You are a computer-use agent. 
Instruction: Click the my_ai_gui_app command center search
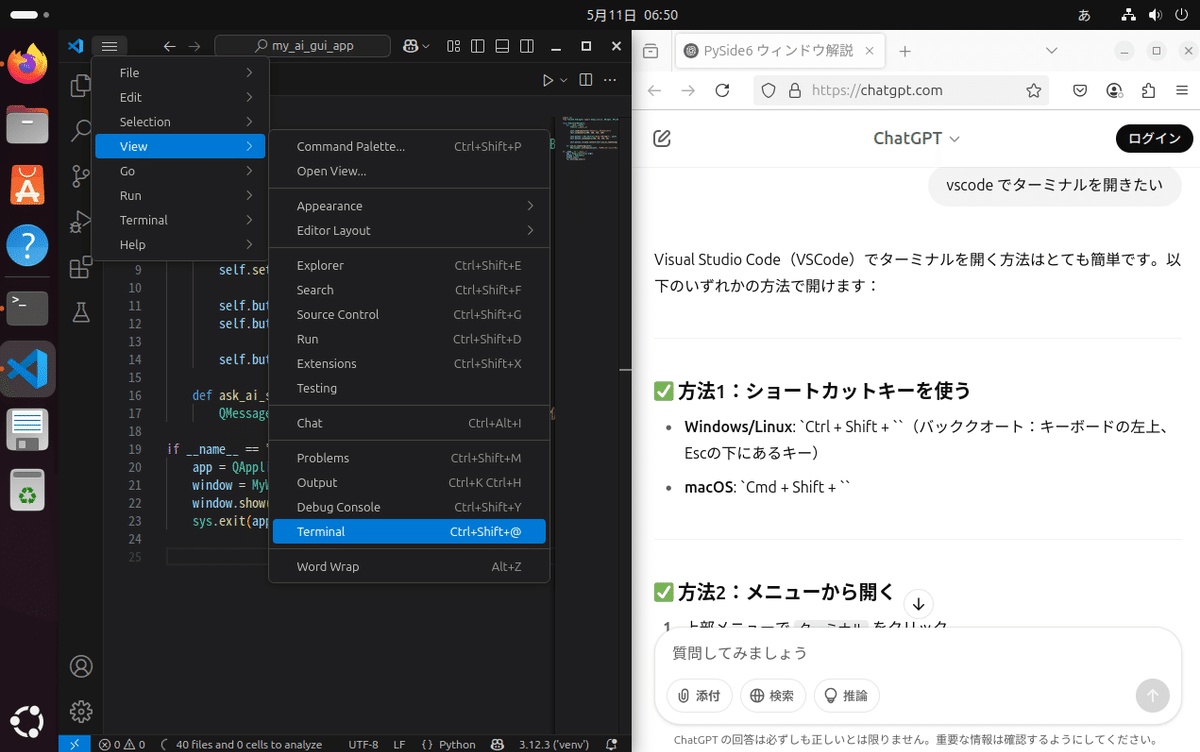pyautogui.click(x=304, y=46)
